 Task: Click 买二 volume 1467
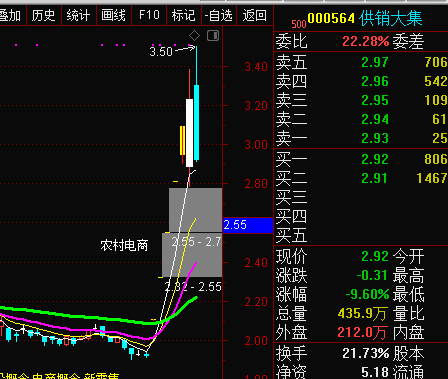[432, 178]
